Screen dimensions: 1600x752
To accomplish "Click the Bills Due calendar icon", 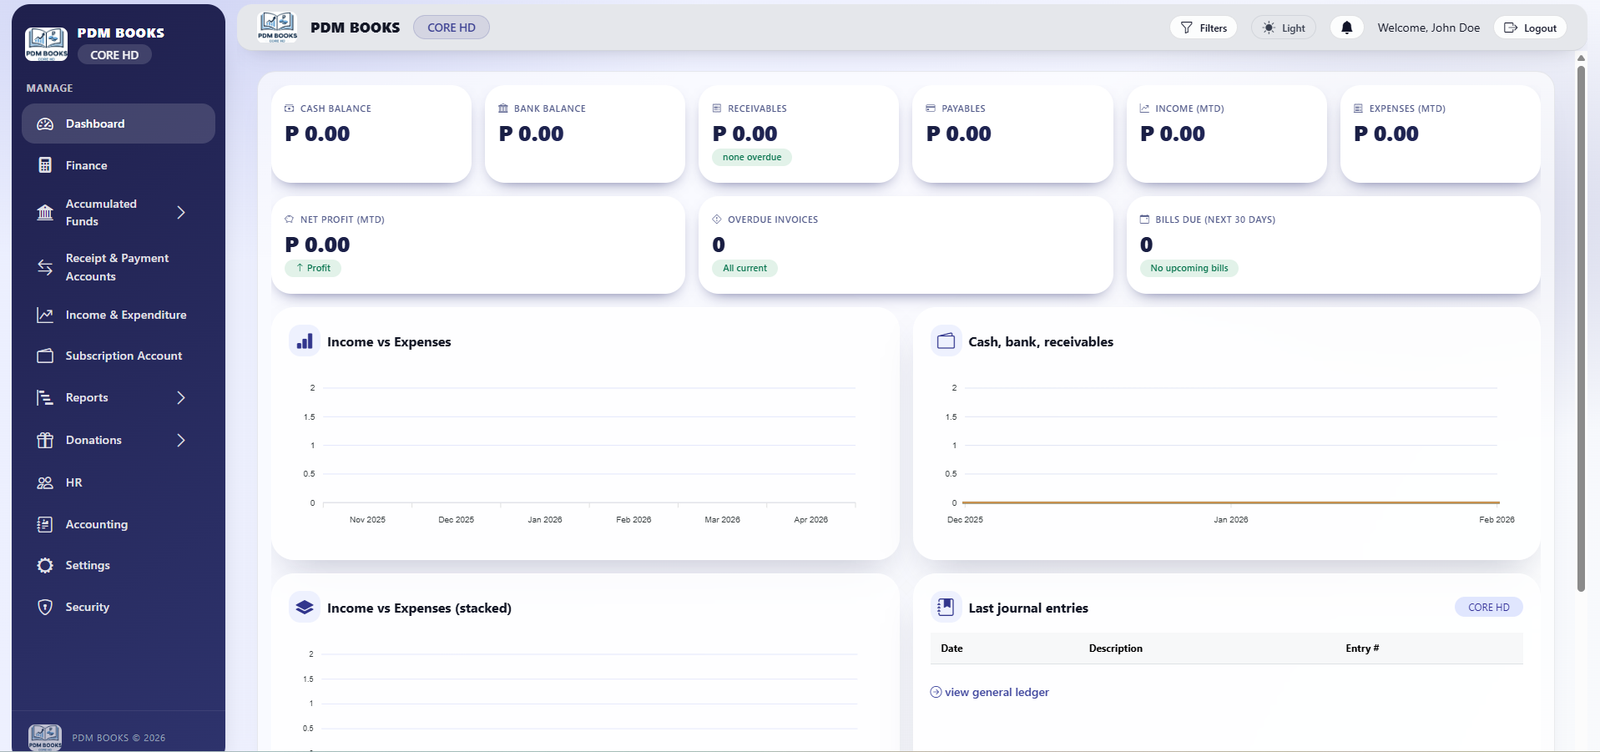I will tap(1145, 219).
